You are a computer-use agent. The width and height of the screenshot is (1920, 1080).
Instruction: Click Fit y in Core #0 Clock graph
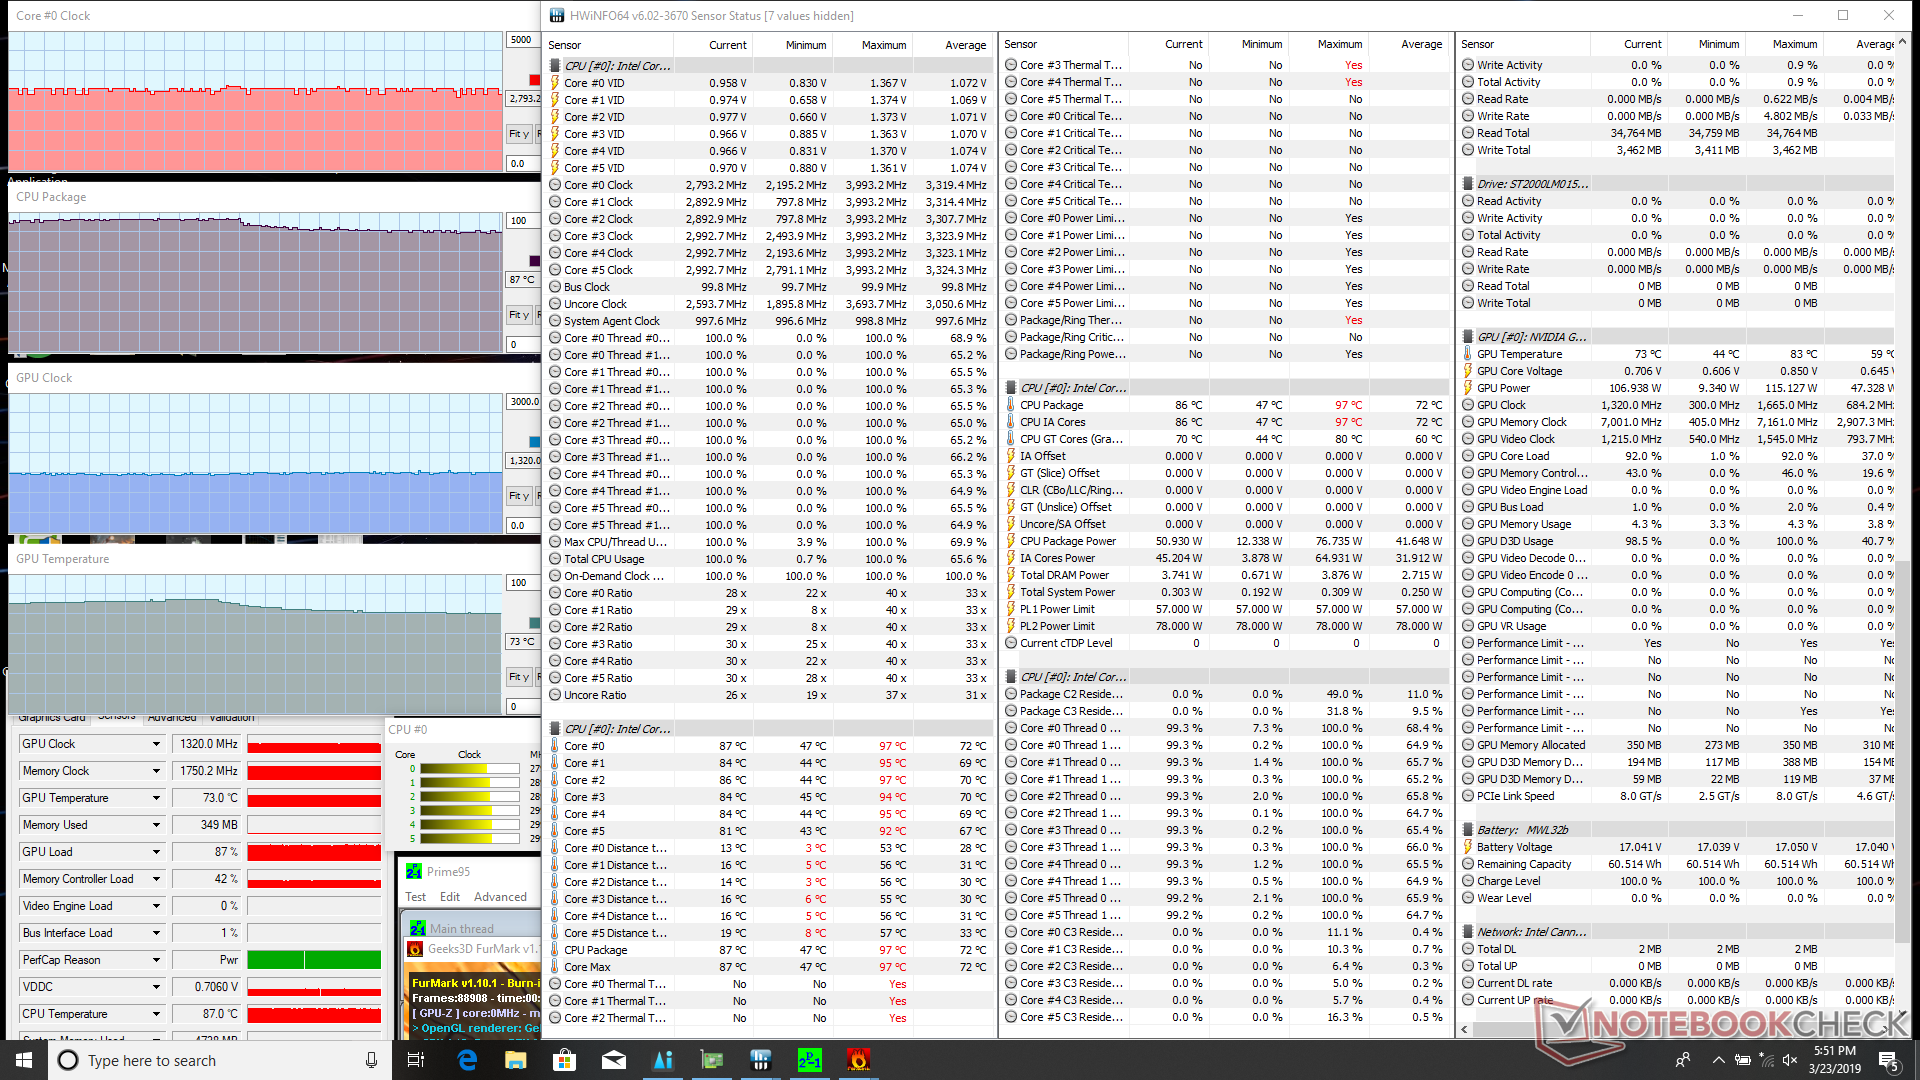click(x=518, y=134)
